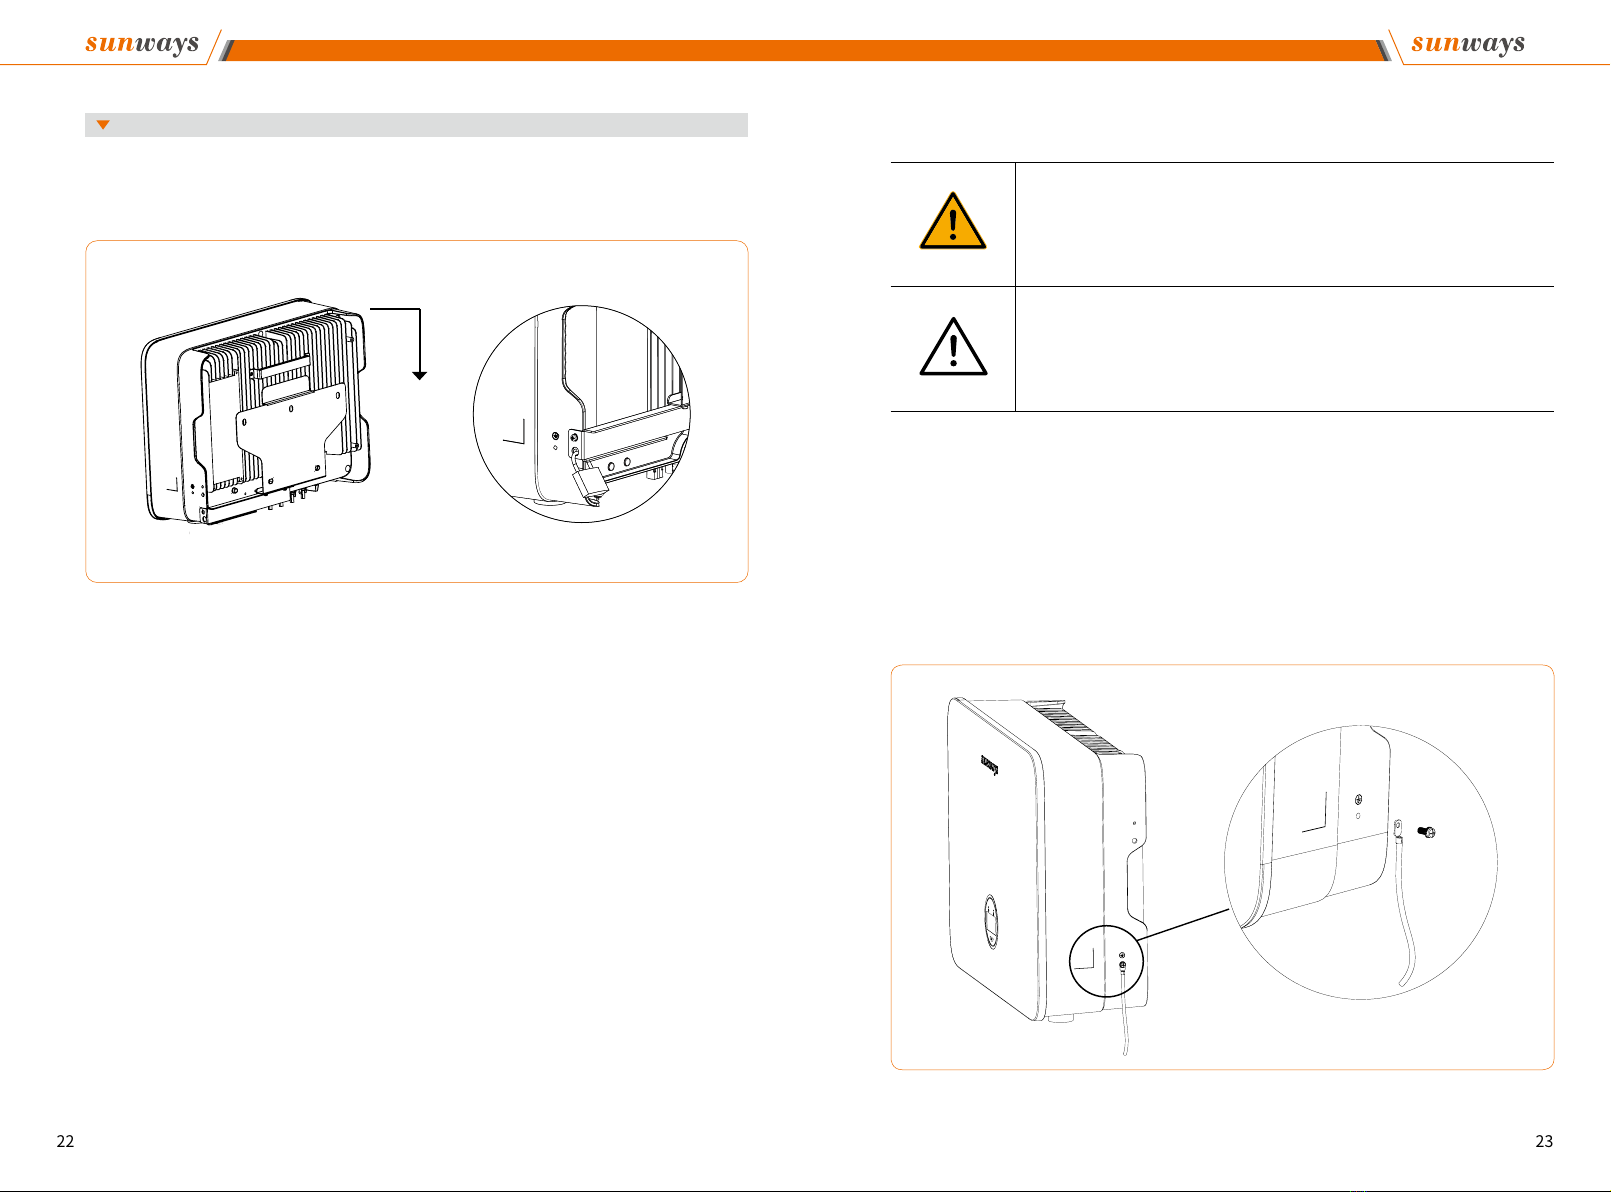Click the yellow filled warning triangle icon
Screen dimensions: 1611x1192
[x=953, y=221]
